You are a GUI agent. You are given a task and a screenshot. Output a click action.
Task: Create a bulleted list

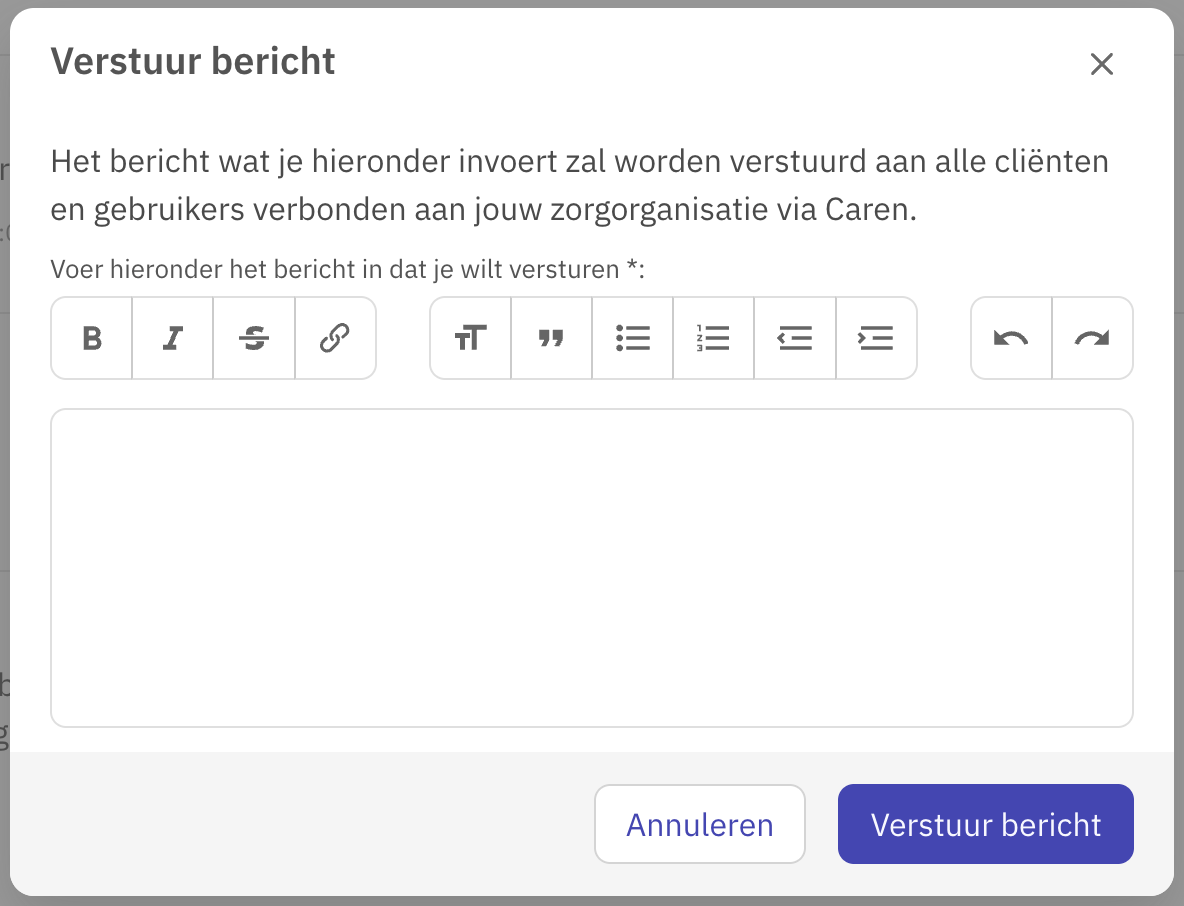(x=632, y=338)
